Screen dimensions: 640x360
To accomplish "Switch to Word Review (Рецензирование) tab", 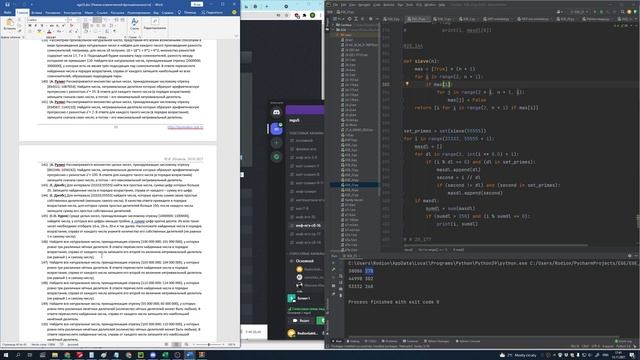I will pos(139,13).
